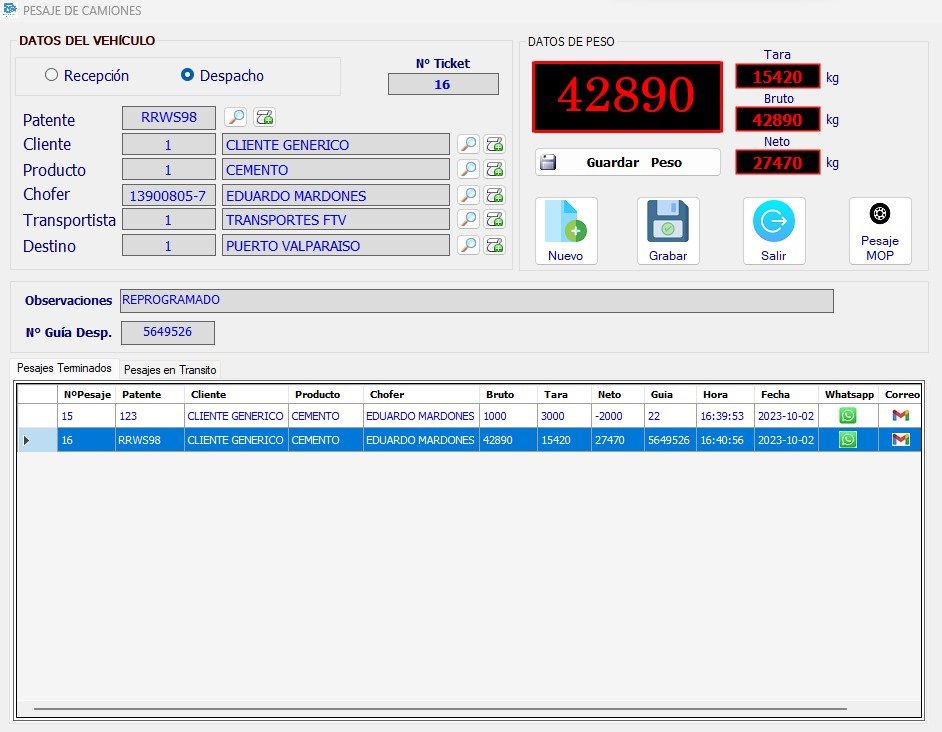The height and width of the screenshot is (732, 942).
Task: Add new product icon in Producto row
Action: (494, 169)
